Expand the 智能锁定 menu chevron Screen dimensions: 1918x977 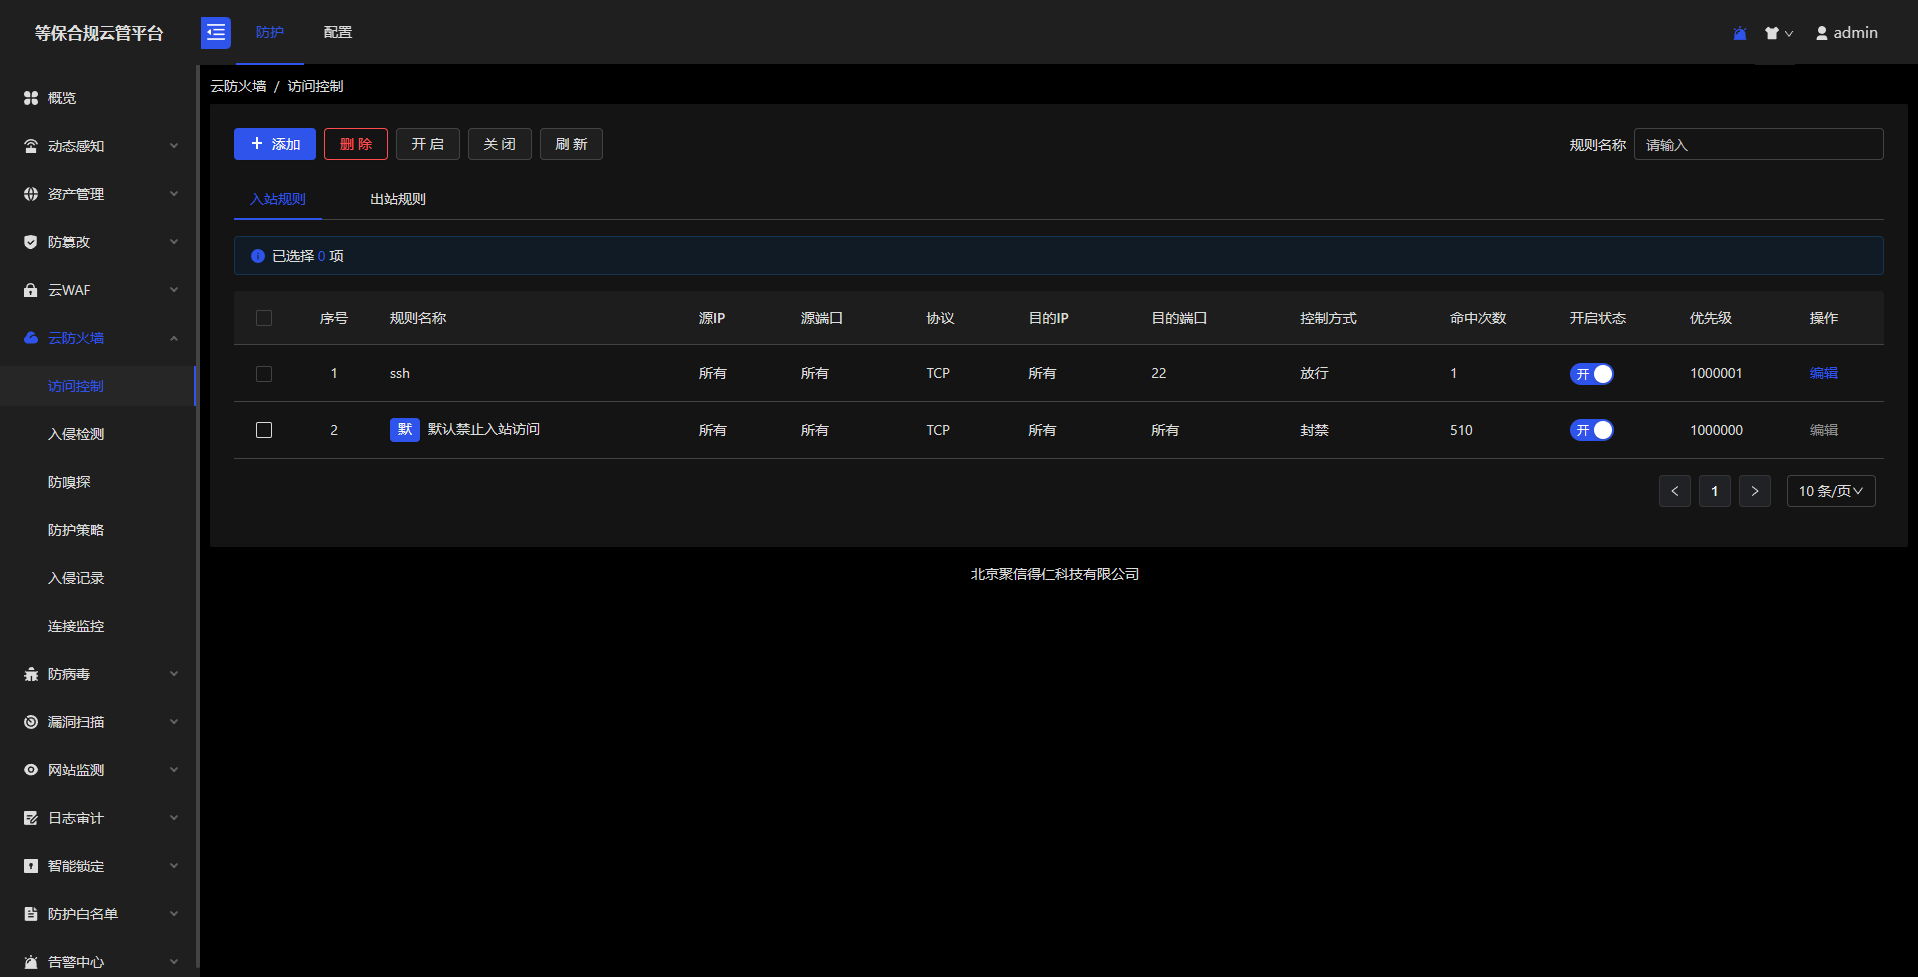174,866
